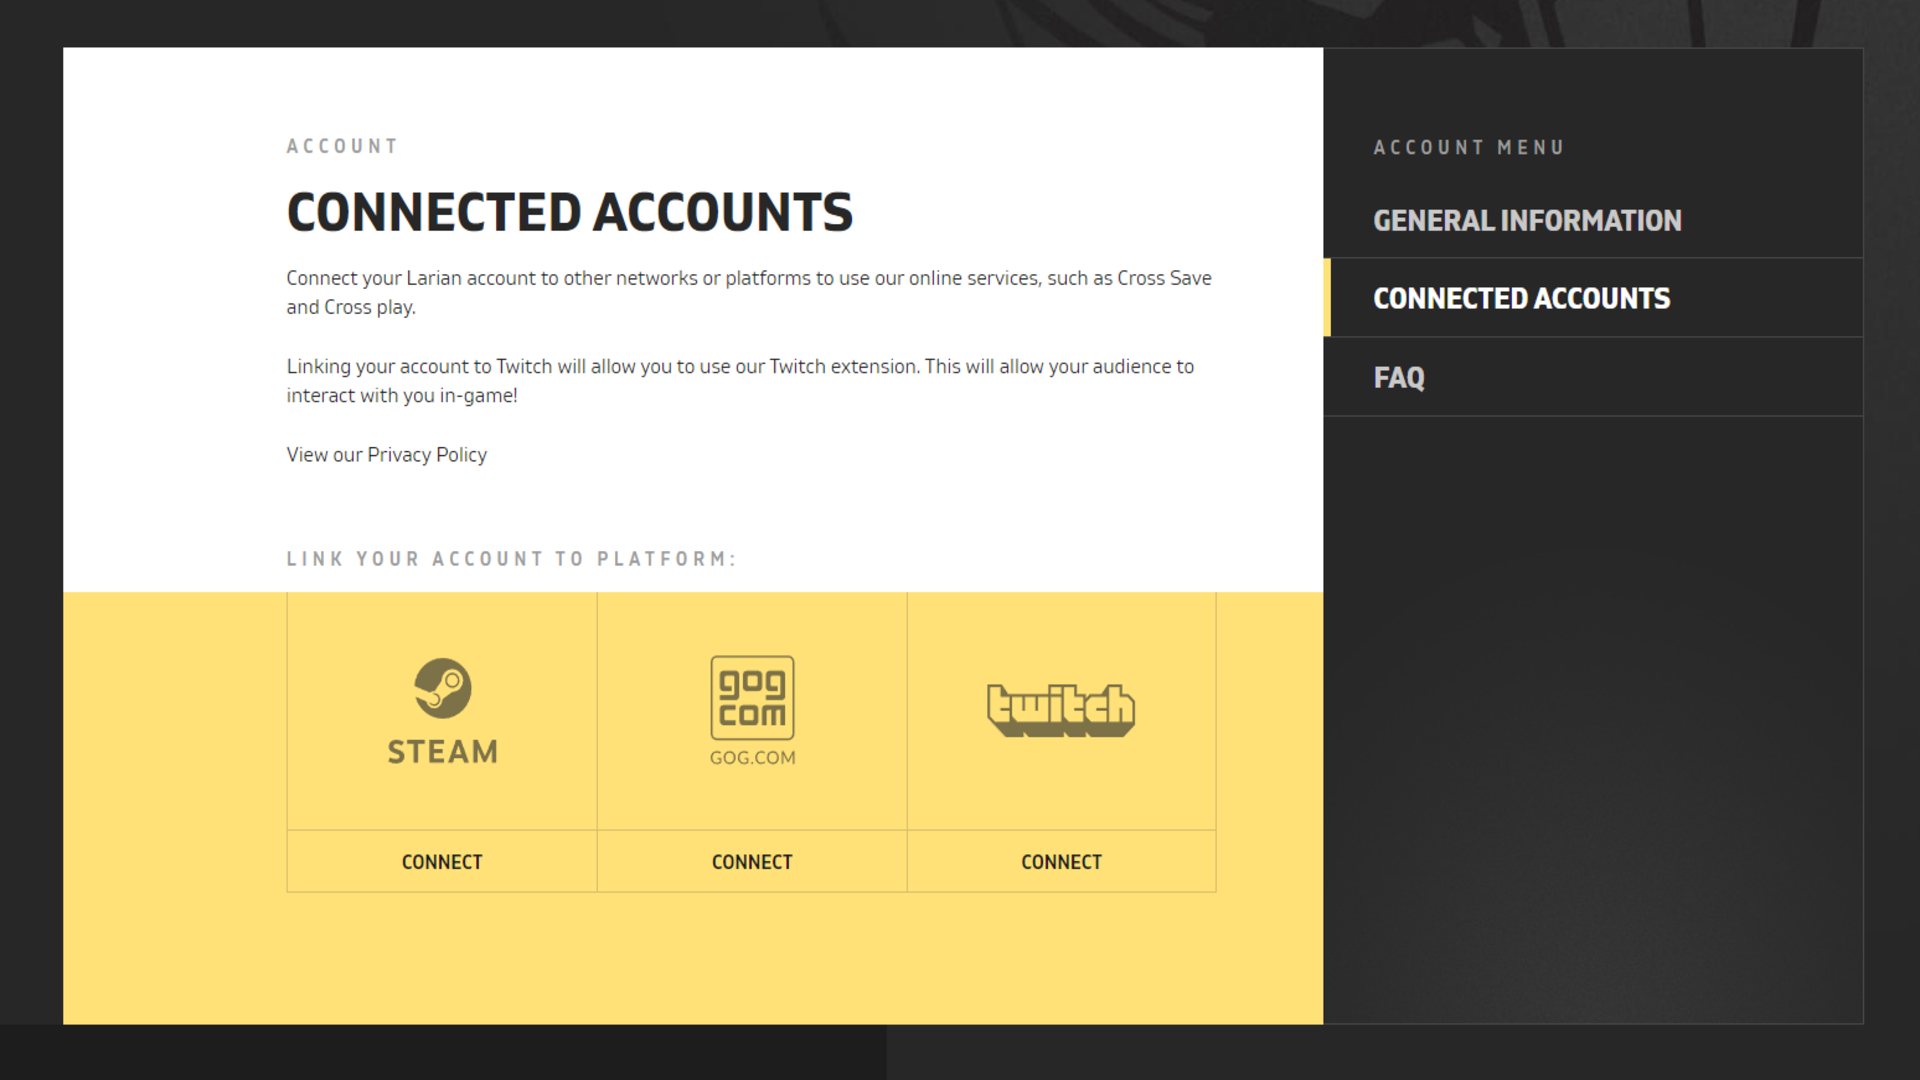Screen dimensions: 1920x1080
Task: Select Connected Accounts in the account menu
Action: [1521, 298]
